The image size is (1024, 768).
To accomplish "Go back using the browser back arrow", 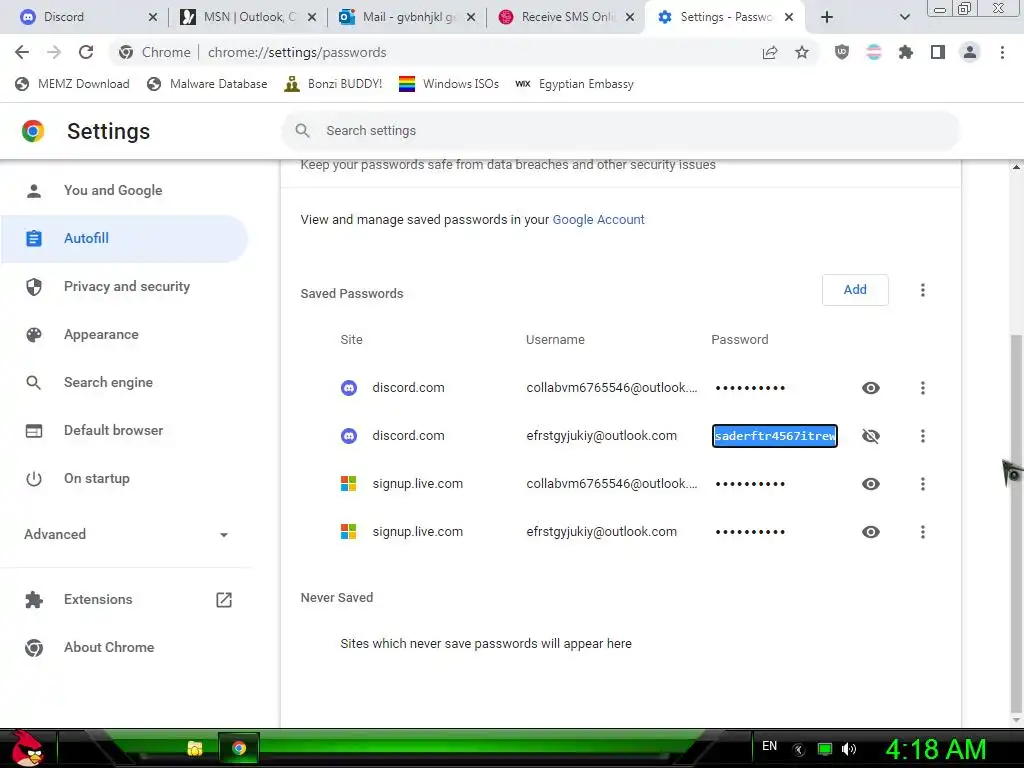I will [22, 52].
